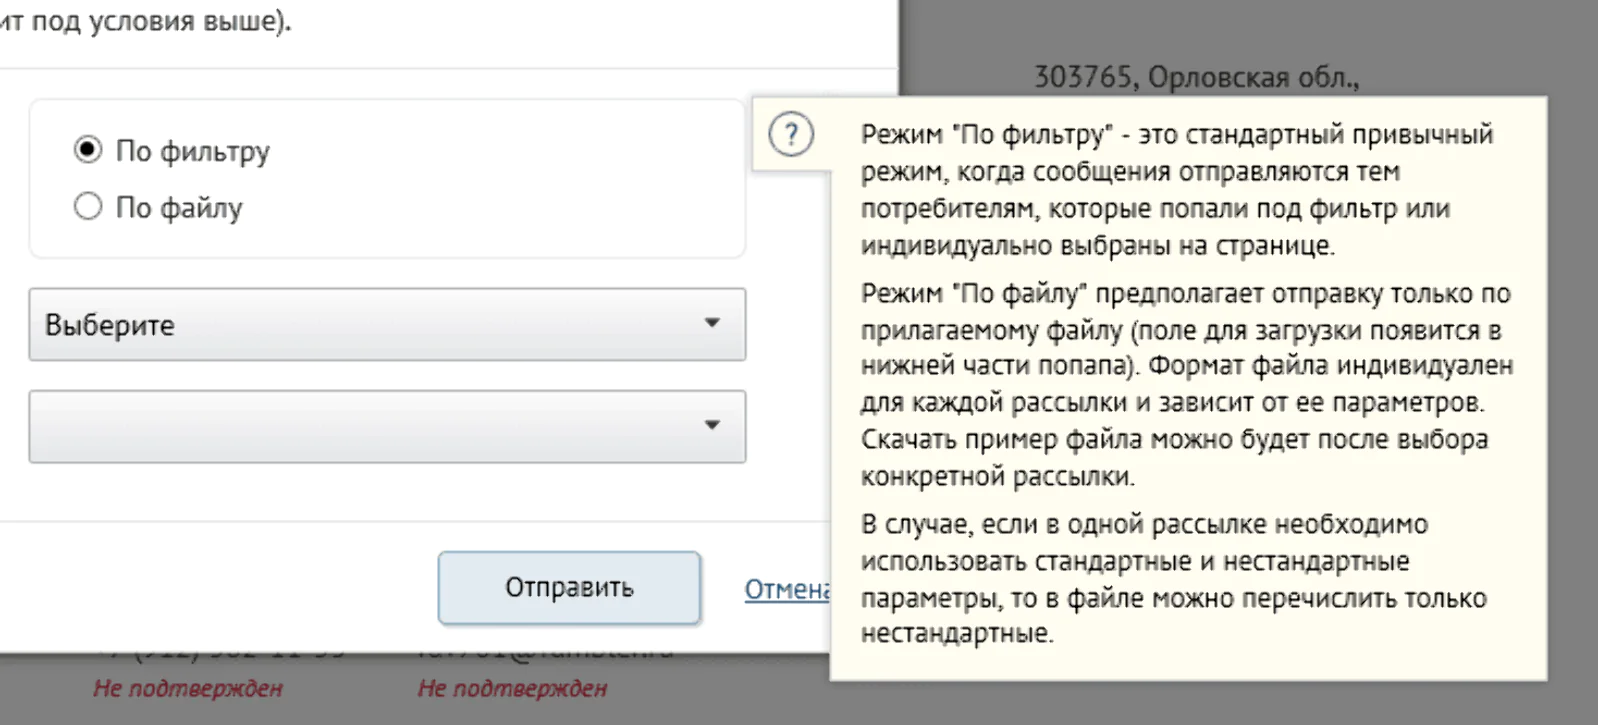Click the first "Не подтвержден" status text
The height and width of the screenshot is (725, 1598).
pos(188,688)
